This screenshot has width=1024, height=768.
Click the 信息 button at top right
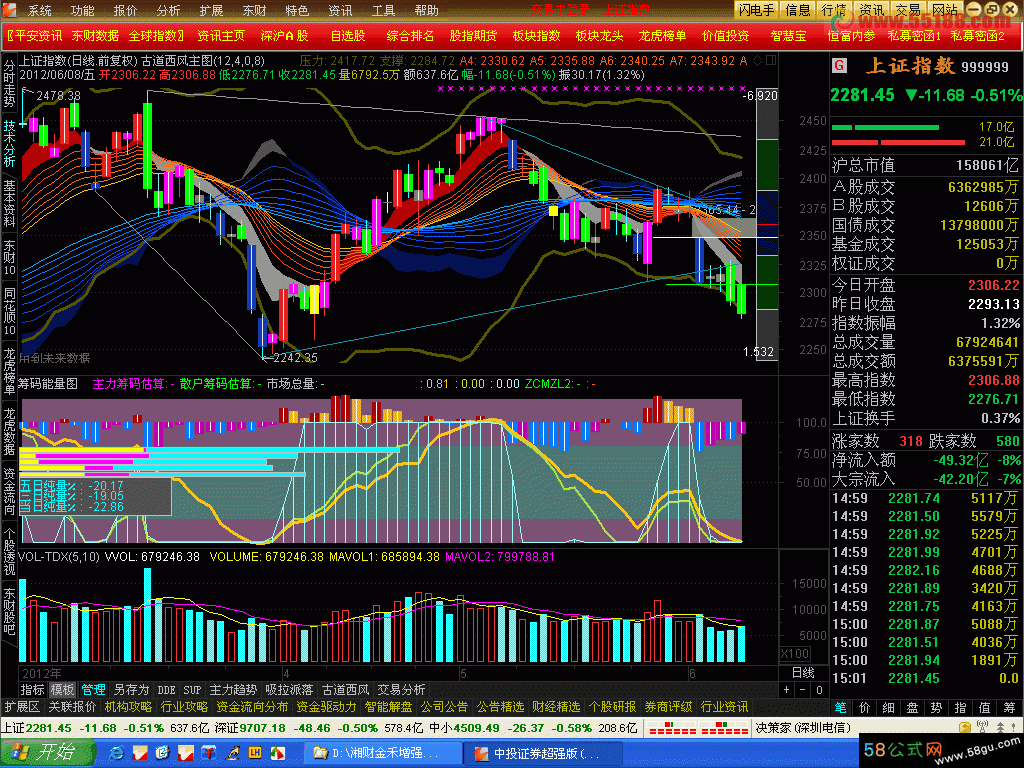tap(797, 10)
